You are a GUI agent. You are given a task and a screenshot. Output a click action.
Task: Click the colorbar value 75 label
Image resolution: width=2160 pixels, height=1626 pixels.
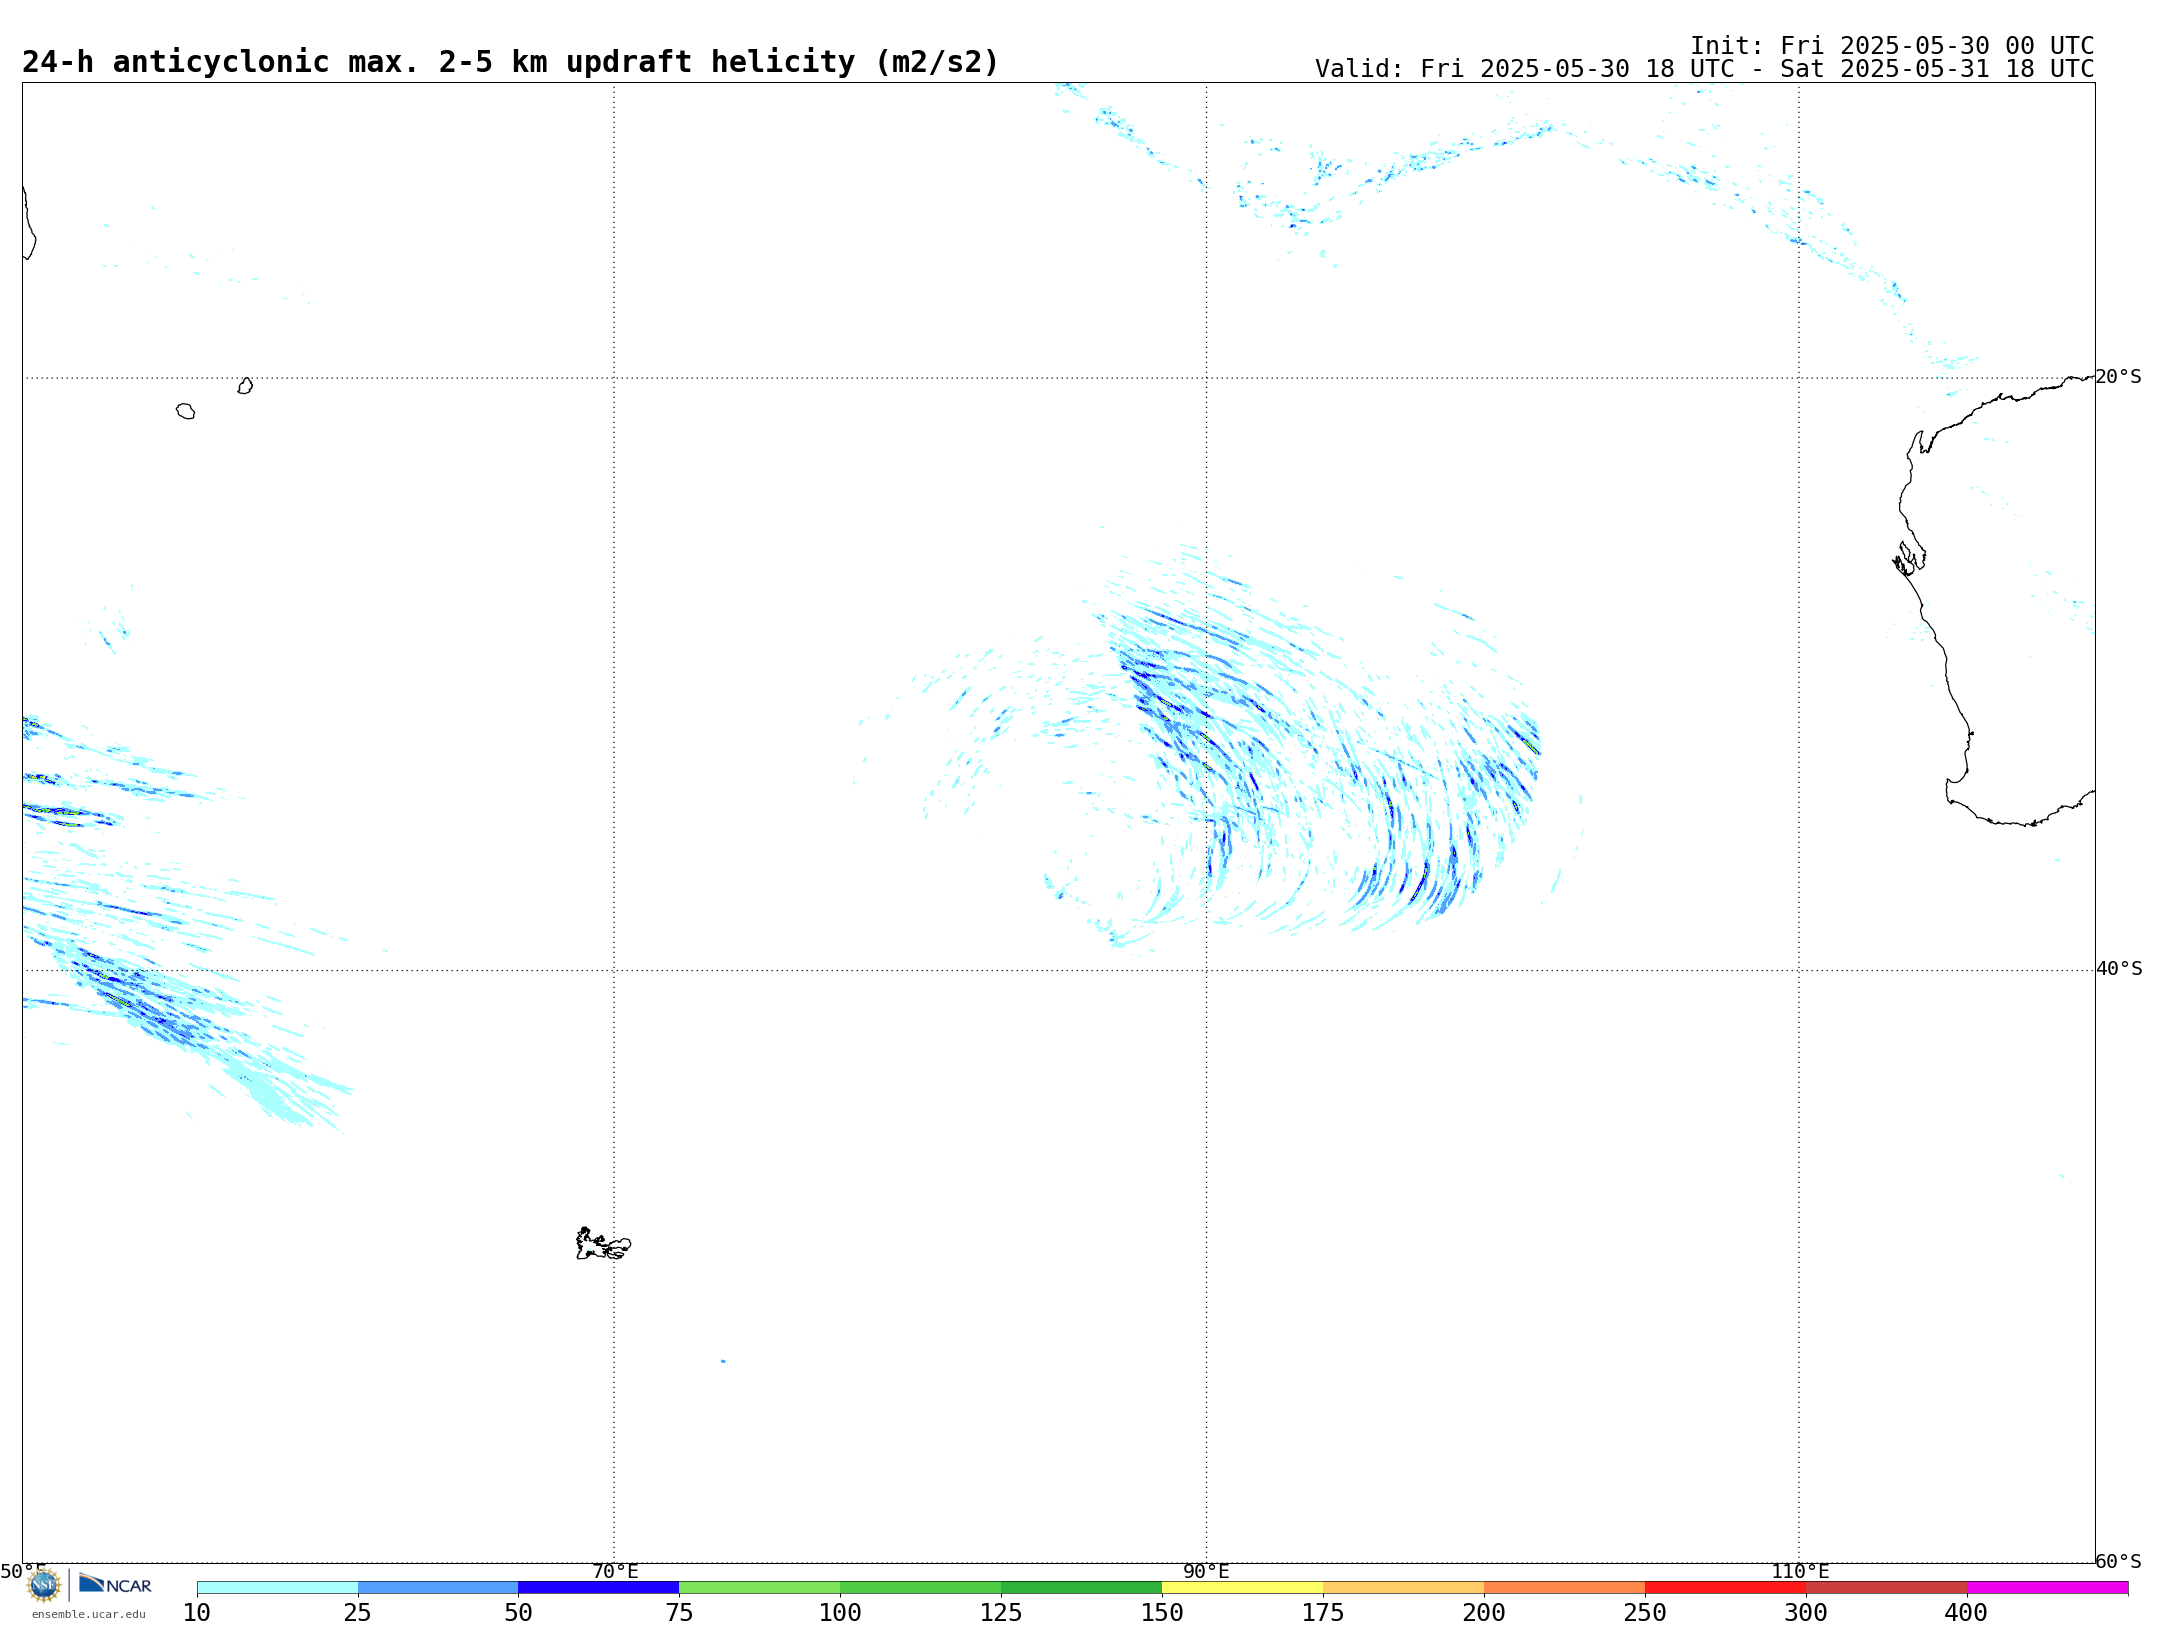click(679, 1613)
